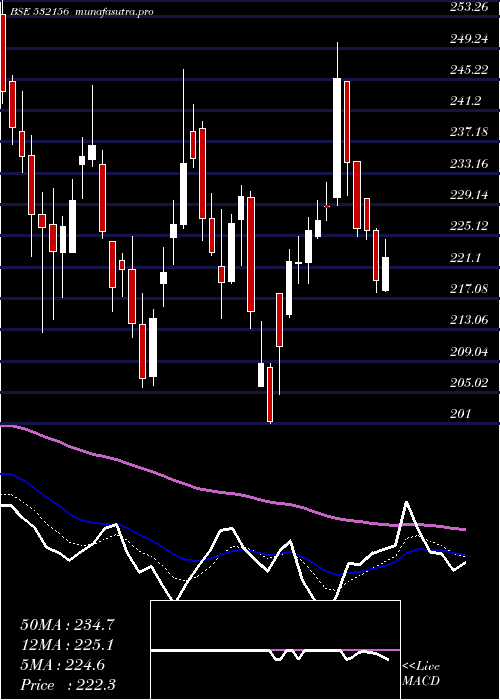Click the lowest red candle touching 201
500x700 pixels.
tap(270, 394)
